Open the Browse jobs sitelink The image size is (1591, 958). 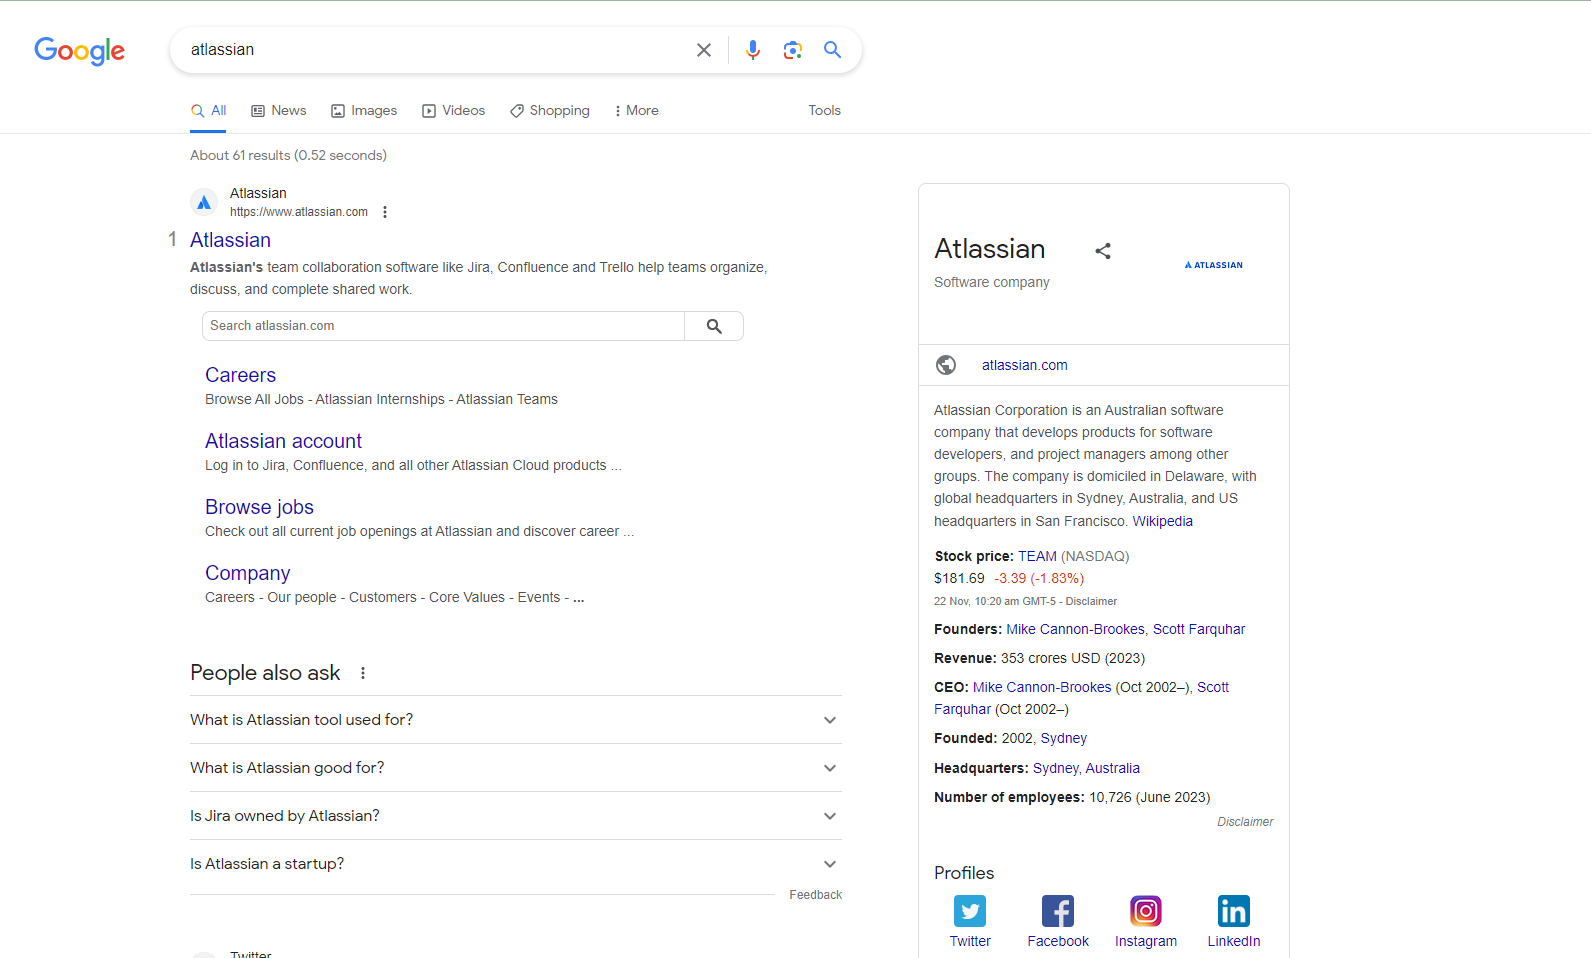[x=259, y=507]
